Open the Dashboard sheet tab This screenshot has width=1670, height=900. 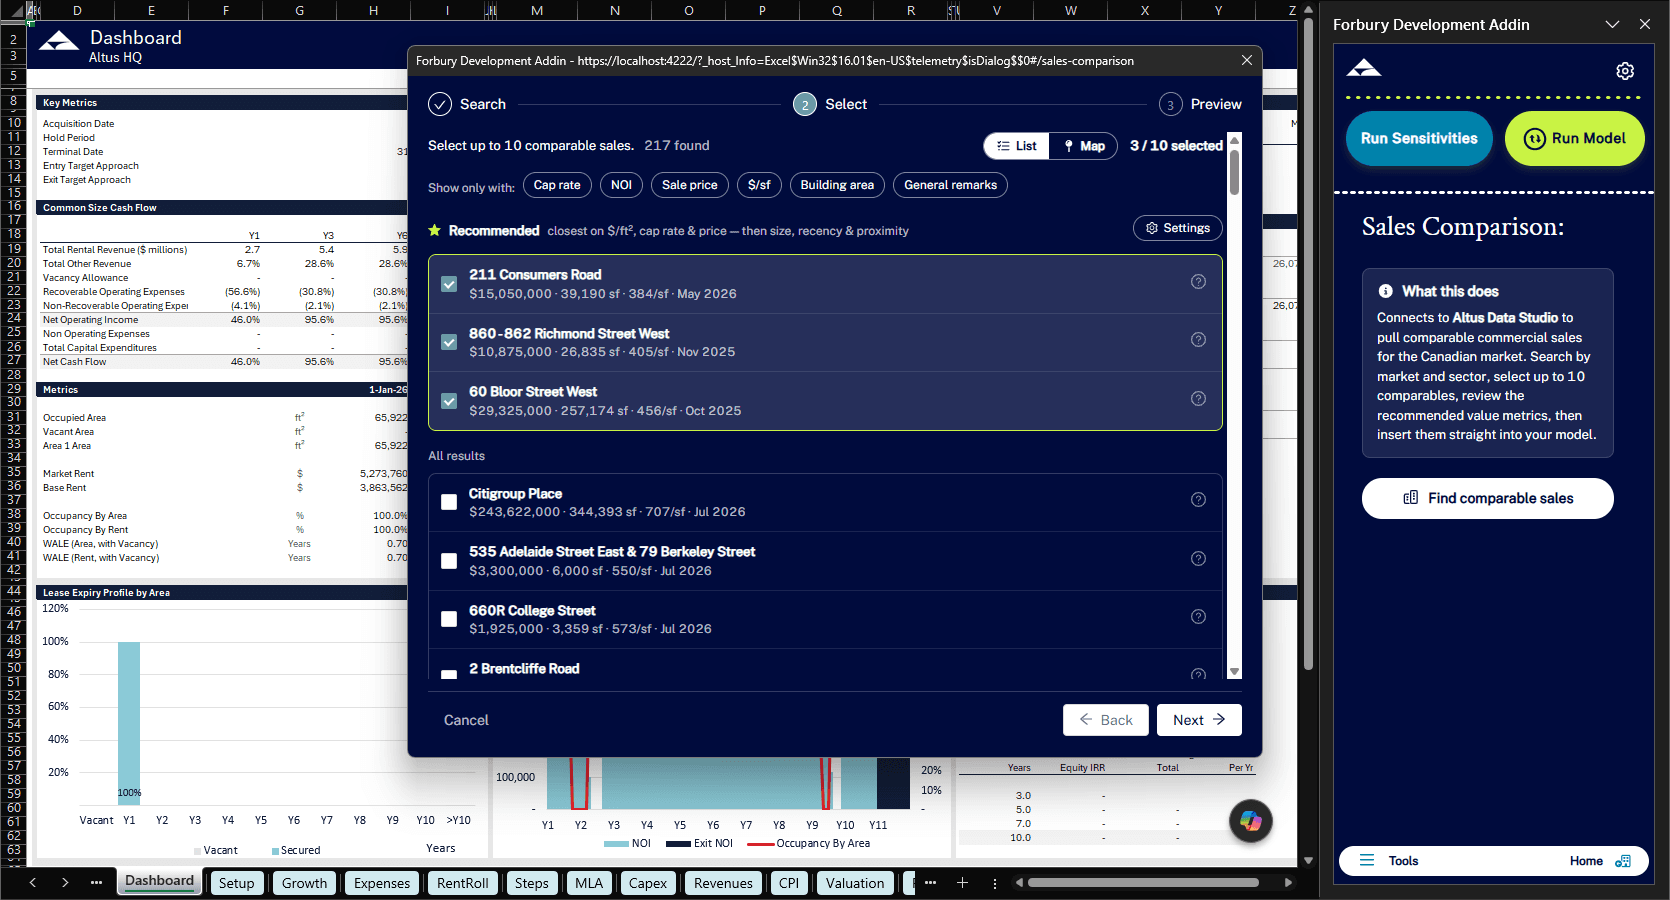159,881
